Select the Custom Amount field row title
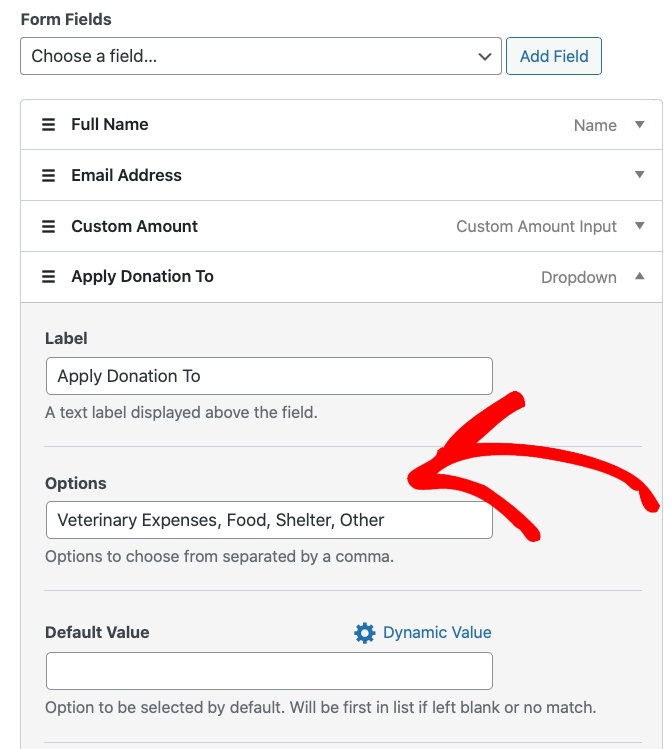 pos(134,227)
